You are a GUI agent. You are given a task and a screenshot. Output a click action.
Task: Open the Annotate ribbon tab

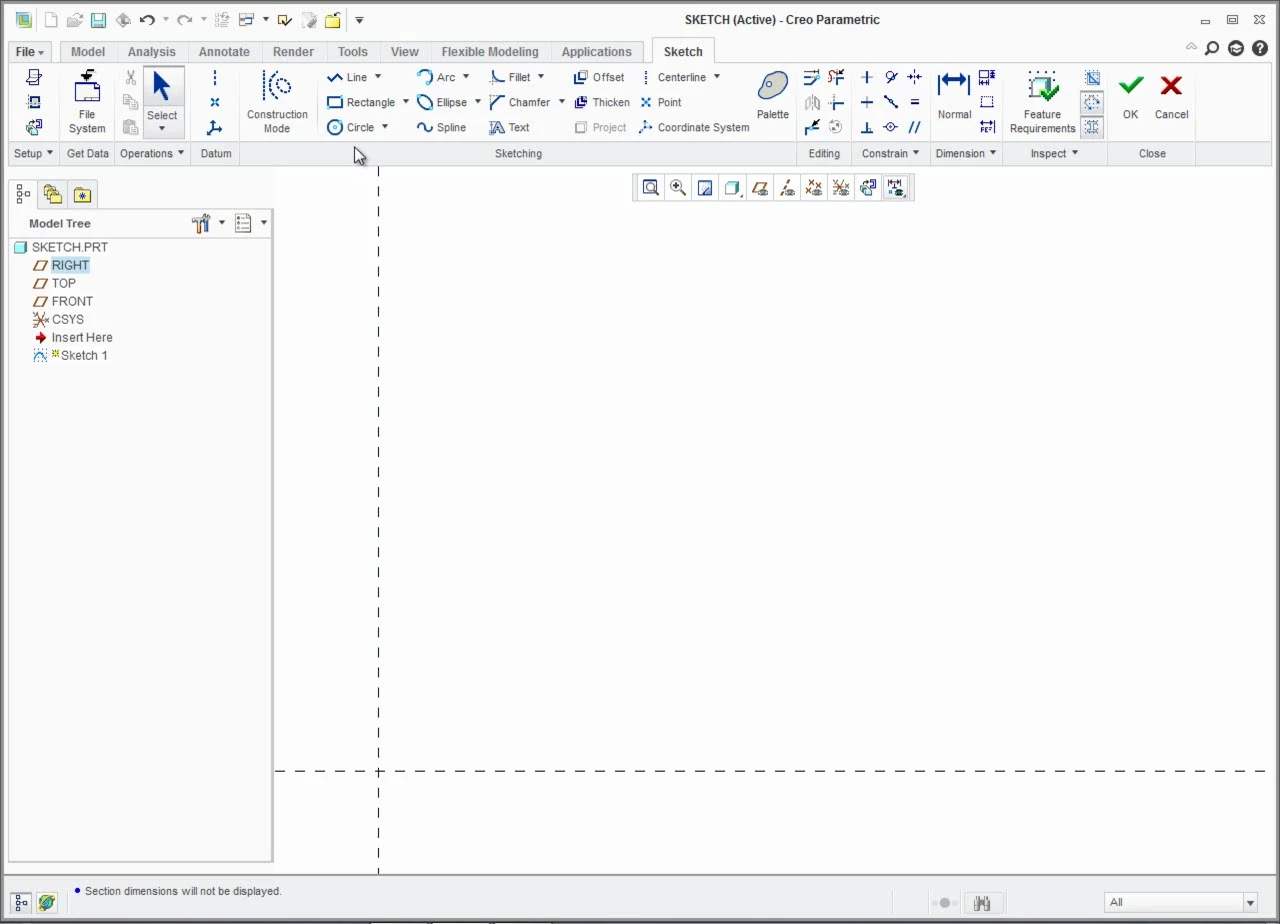(x=224, y=52)
